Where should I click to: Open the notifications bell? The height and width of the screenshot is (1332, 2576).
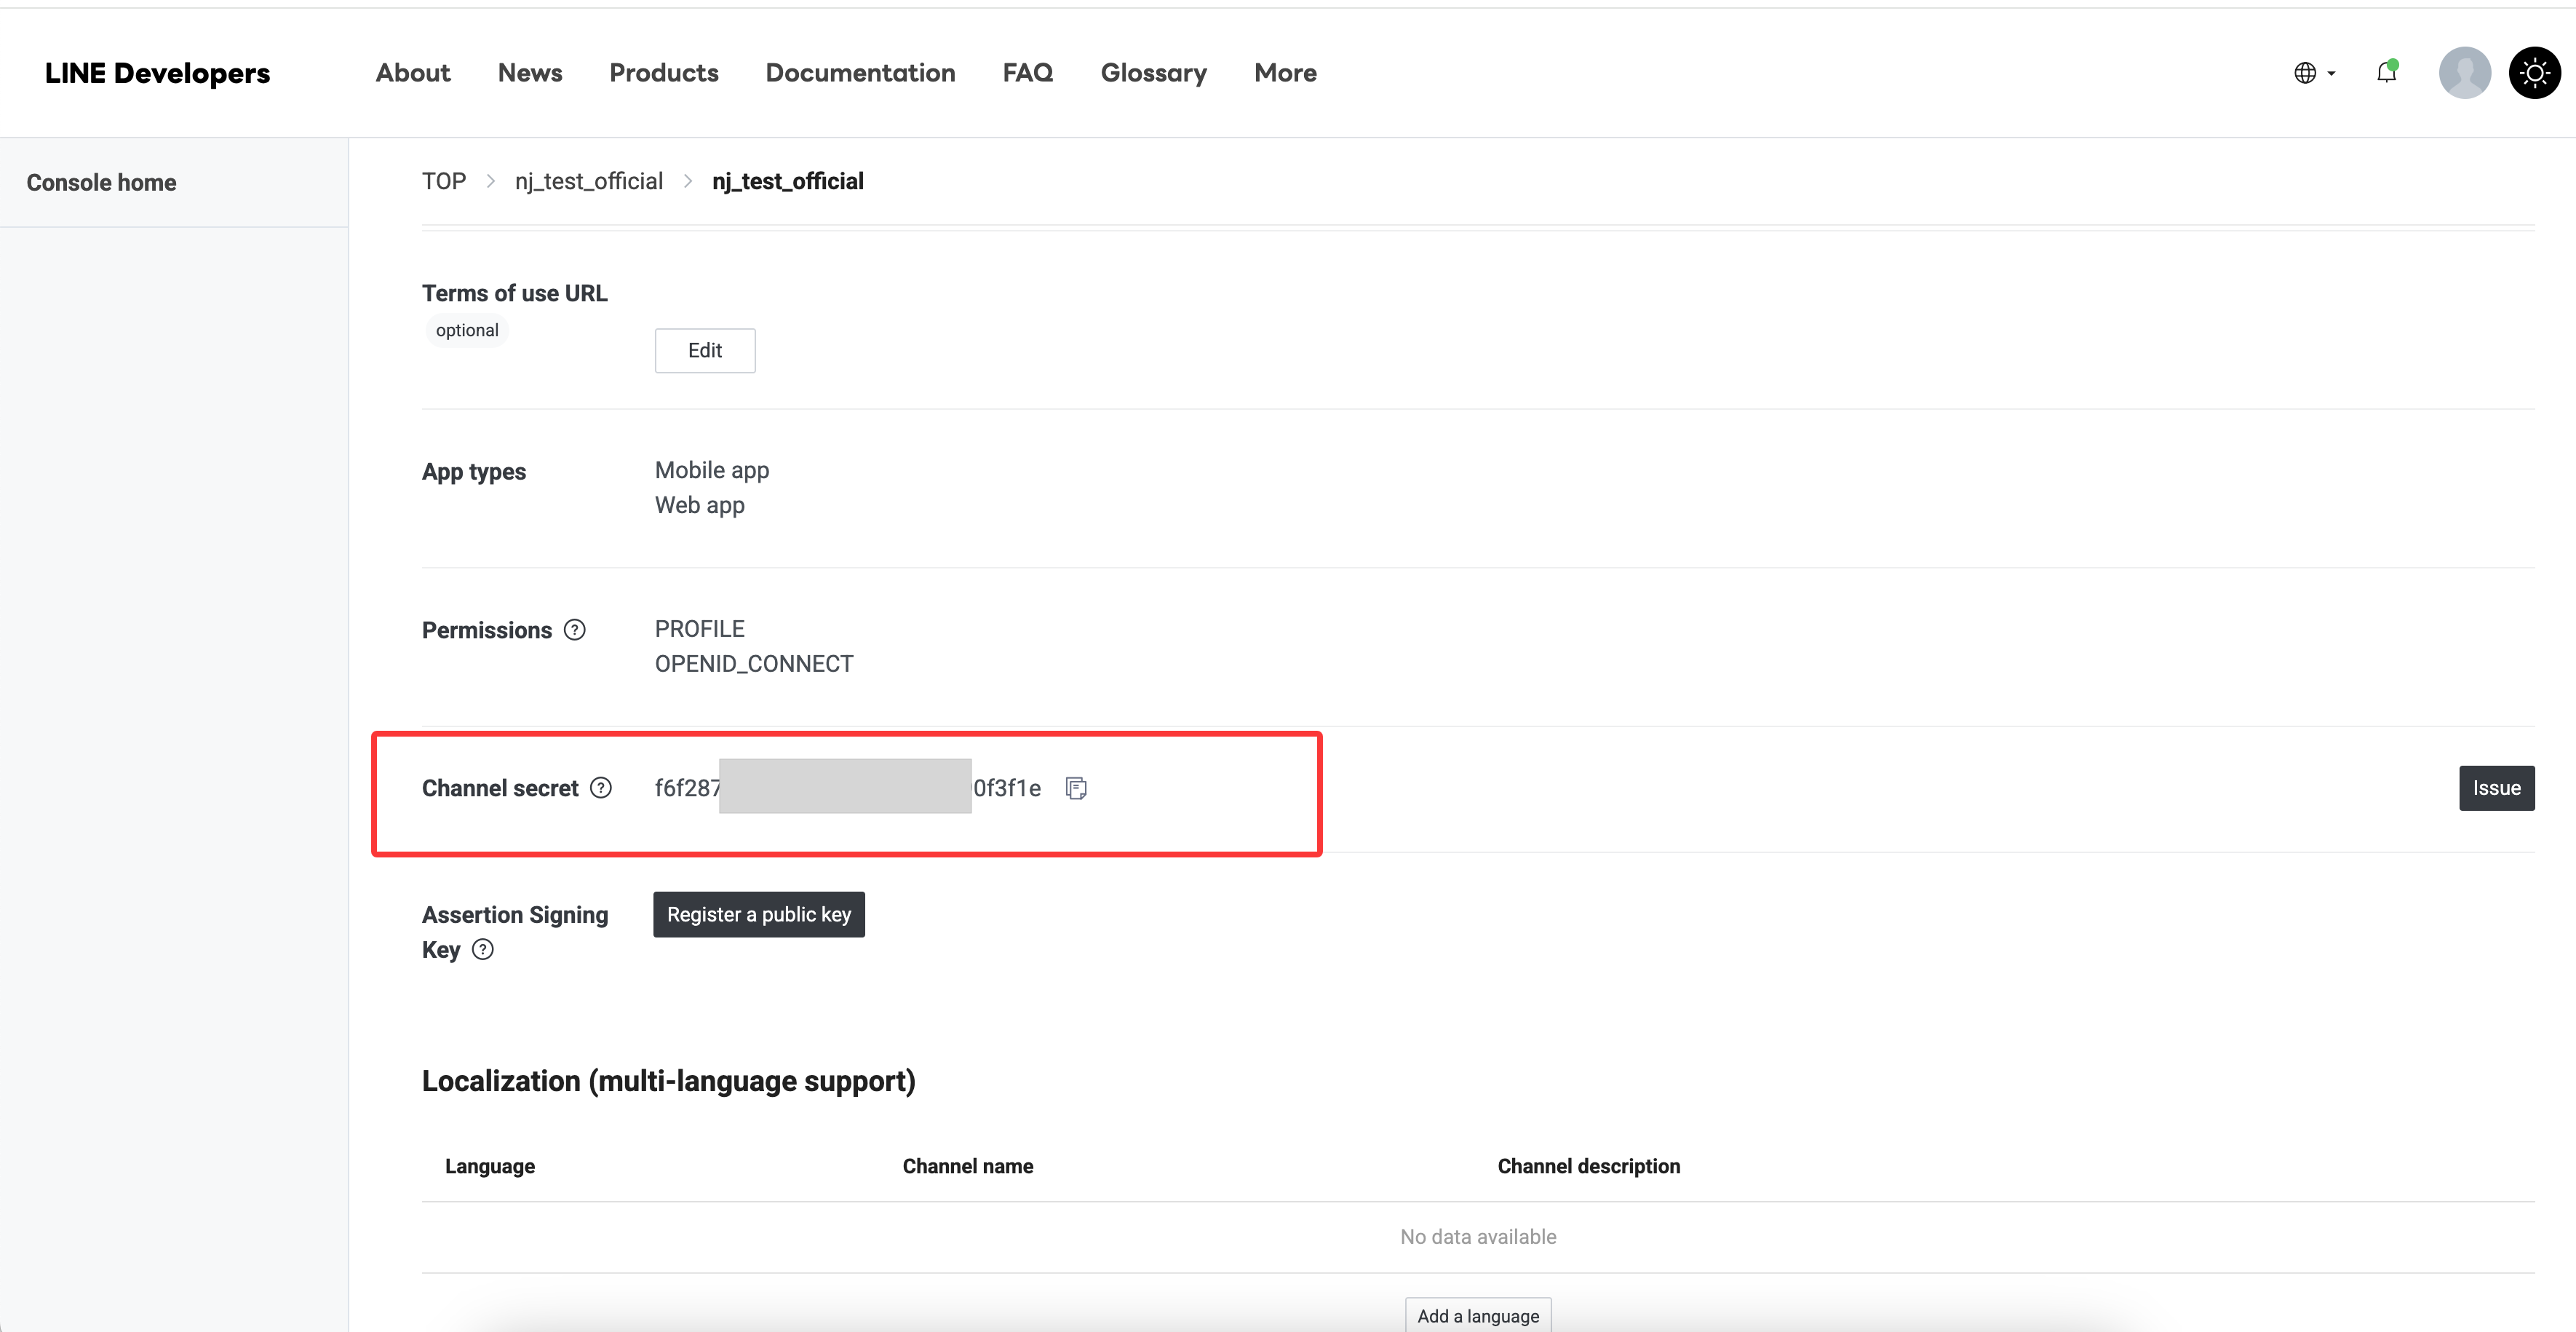pyautogui.click(x=2387, y=72)
